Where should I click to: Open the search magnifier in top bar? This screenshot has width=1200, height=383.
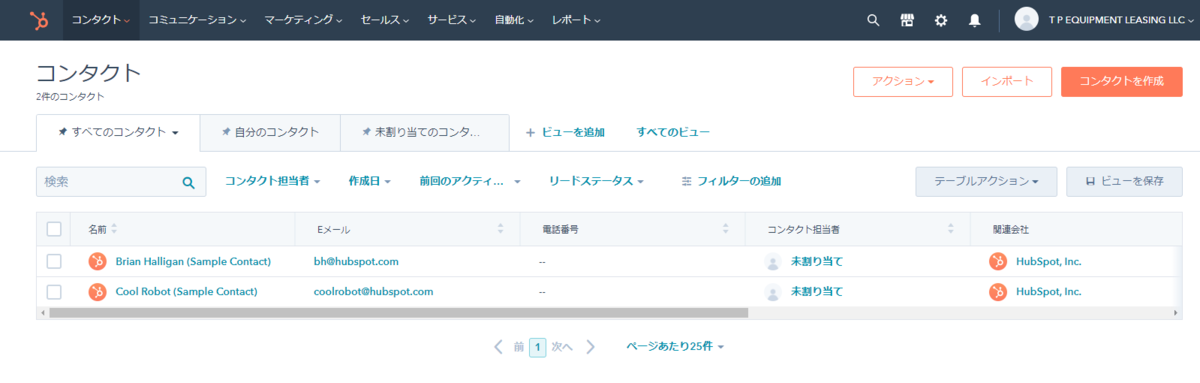click(873, 20)
